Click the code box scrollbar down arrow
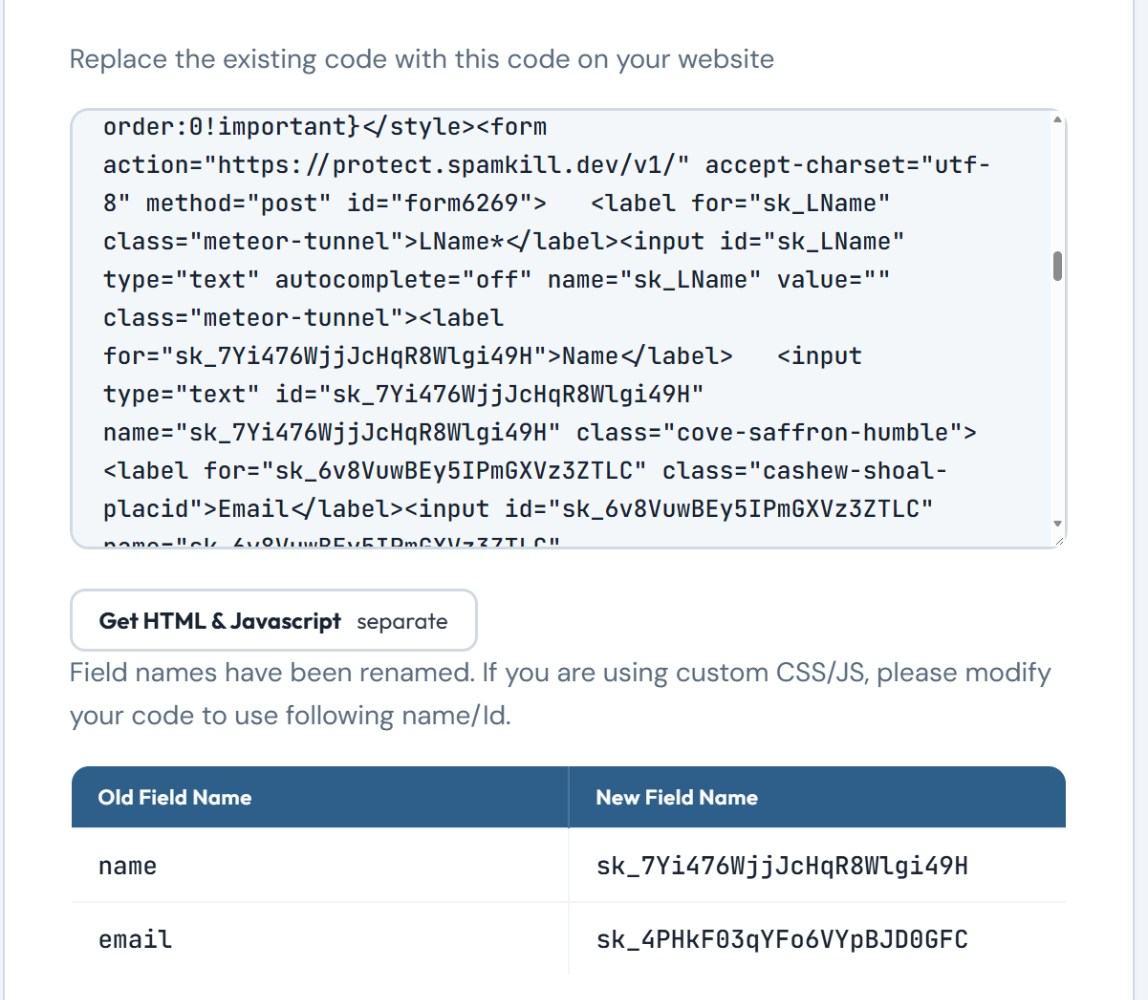This screenshot has width=1148, height=1000. pos(1056,523)
